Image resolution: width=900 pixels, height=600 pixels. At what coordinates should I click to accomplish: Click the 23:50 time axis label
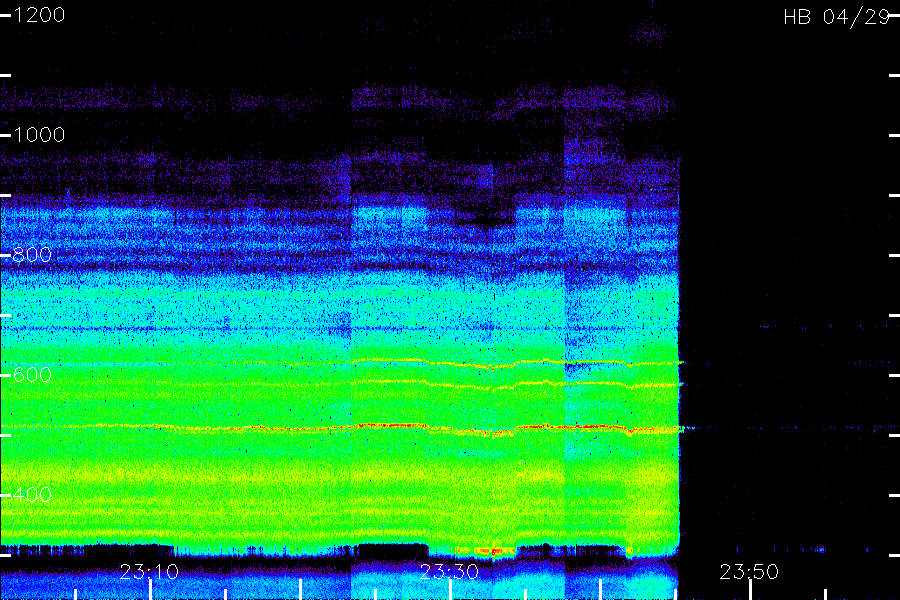point(749,572)
